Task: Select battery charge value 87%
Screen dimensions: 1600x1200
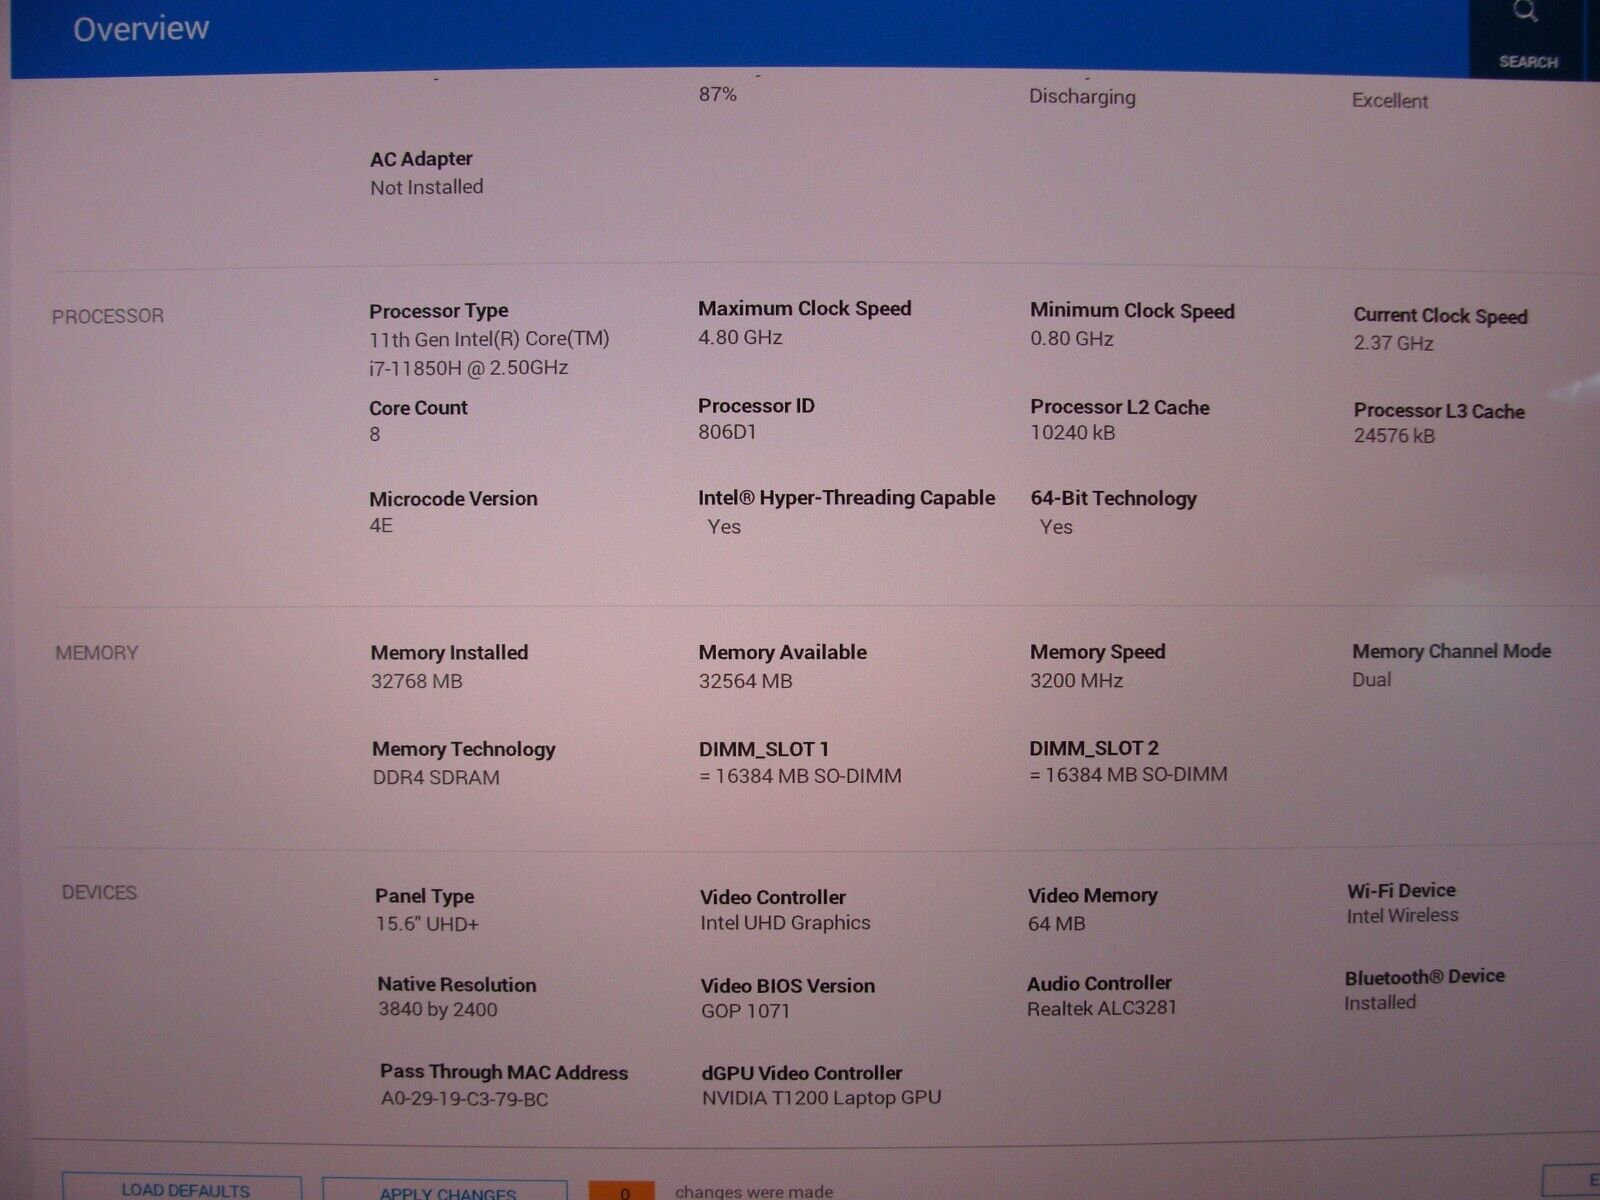Action: pyautogui.click(x=717, y=94)
